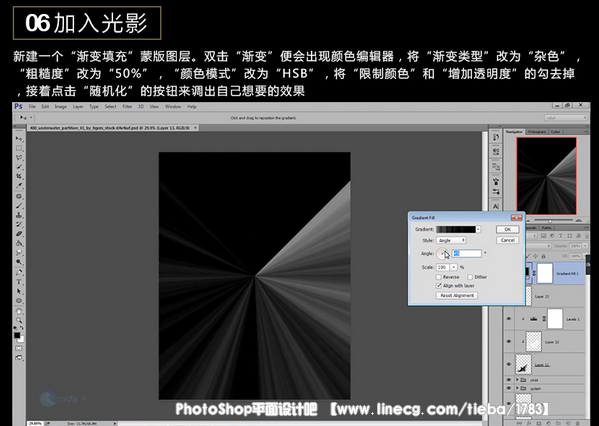Select the Eraser tool
This screenshot has width=599, height=426.
pyautogui.click(x=19, y=234)
